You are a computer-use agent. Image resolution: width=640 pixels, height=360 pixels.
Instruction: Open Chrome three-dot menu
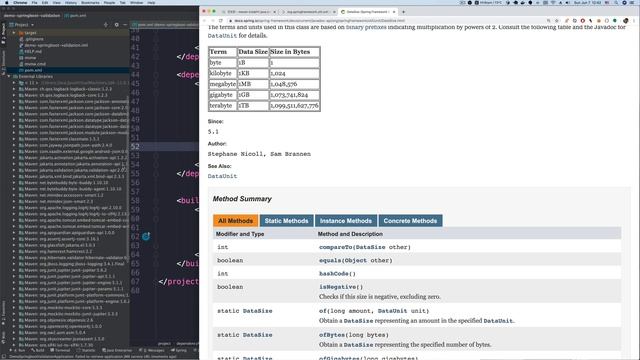pyautogui.click(x=634, y=20)
